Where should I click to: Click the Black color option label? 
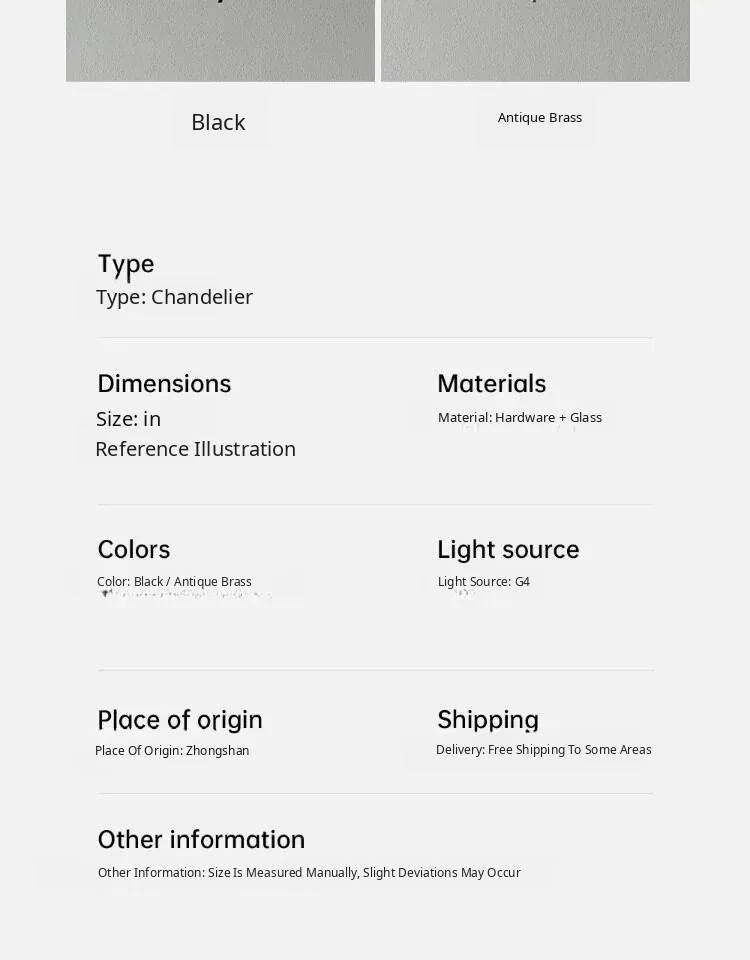click(x=218, y=122)
